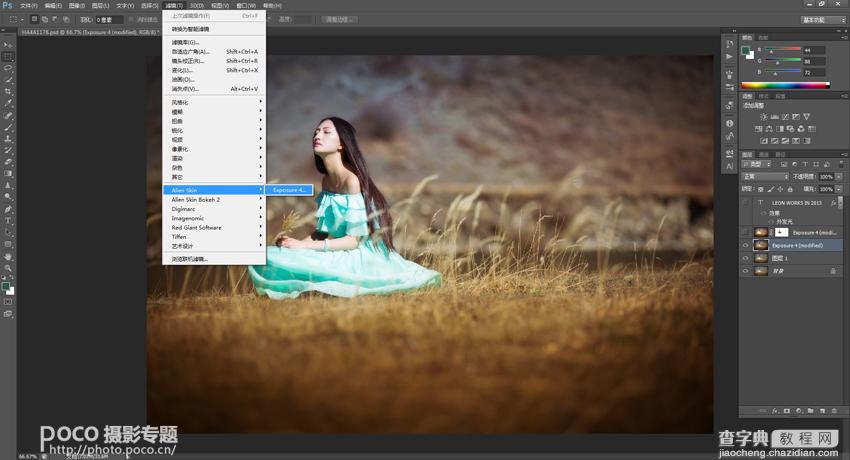Collapse effects on the text layer
850x460 pixels.
839,203
